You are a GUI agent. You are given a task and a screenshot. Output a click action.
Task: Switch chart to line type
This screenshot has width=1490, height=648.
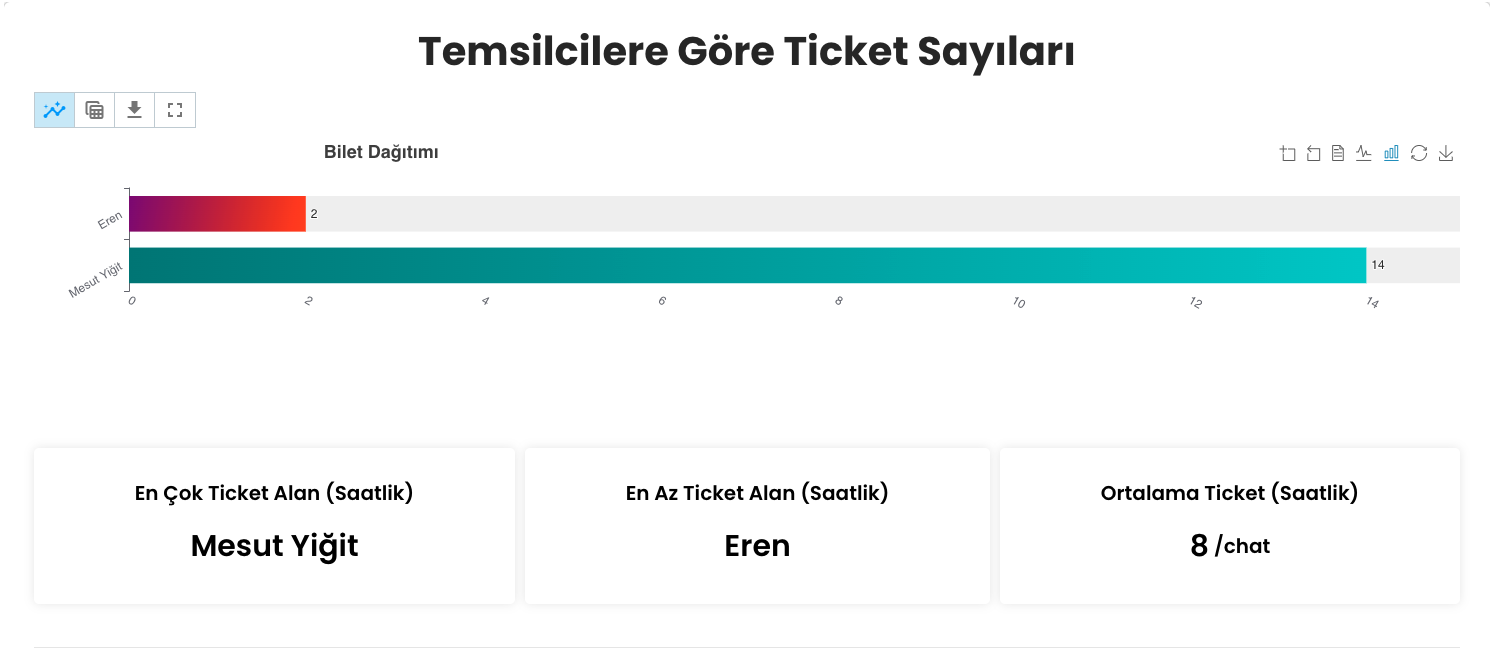click(1364, 153)
